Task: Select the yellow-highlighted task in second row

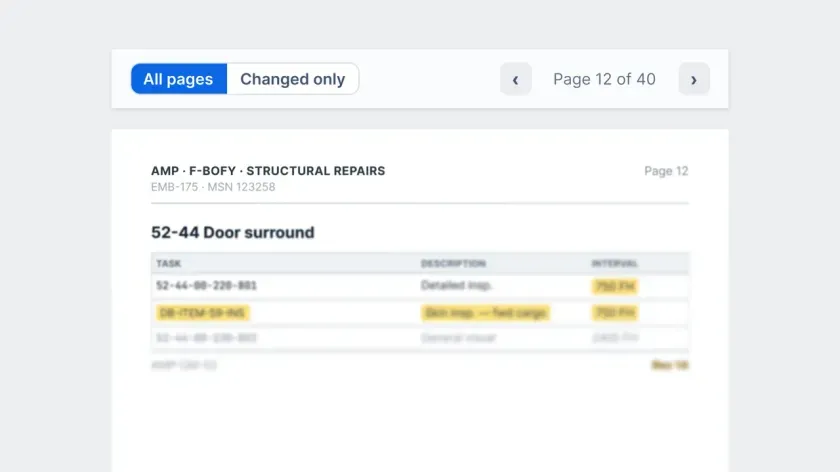Action: click(x=202, y=313)
